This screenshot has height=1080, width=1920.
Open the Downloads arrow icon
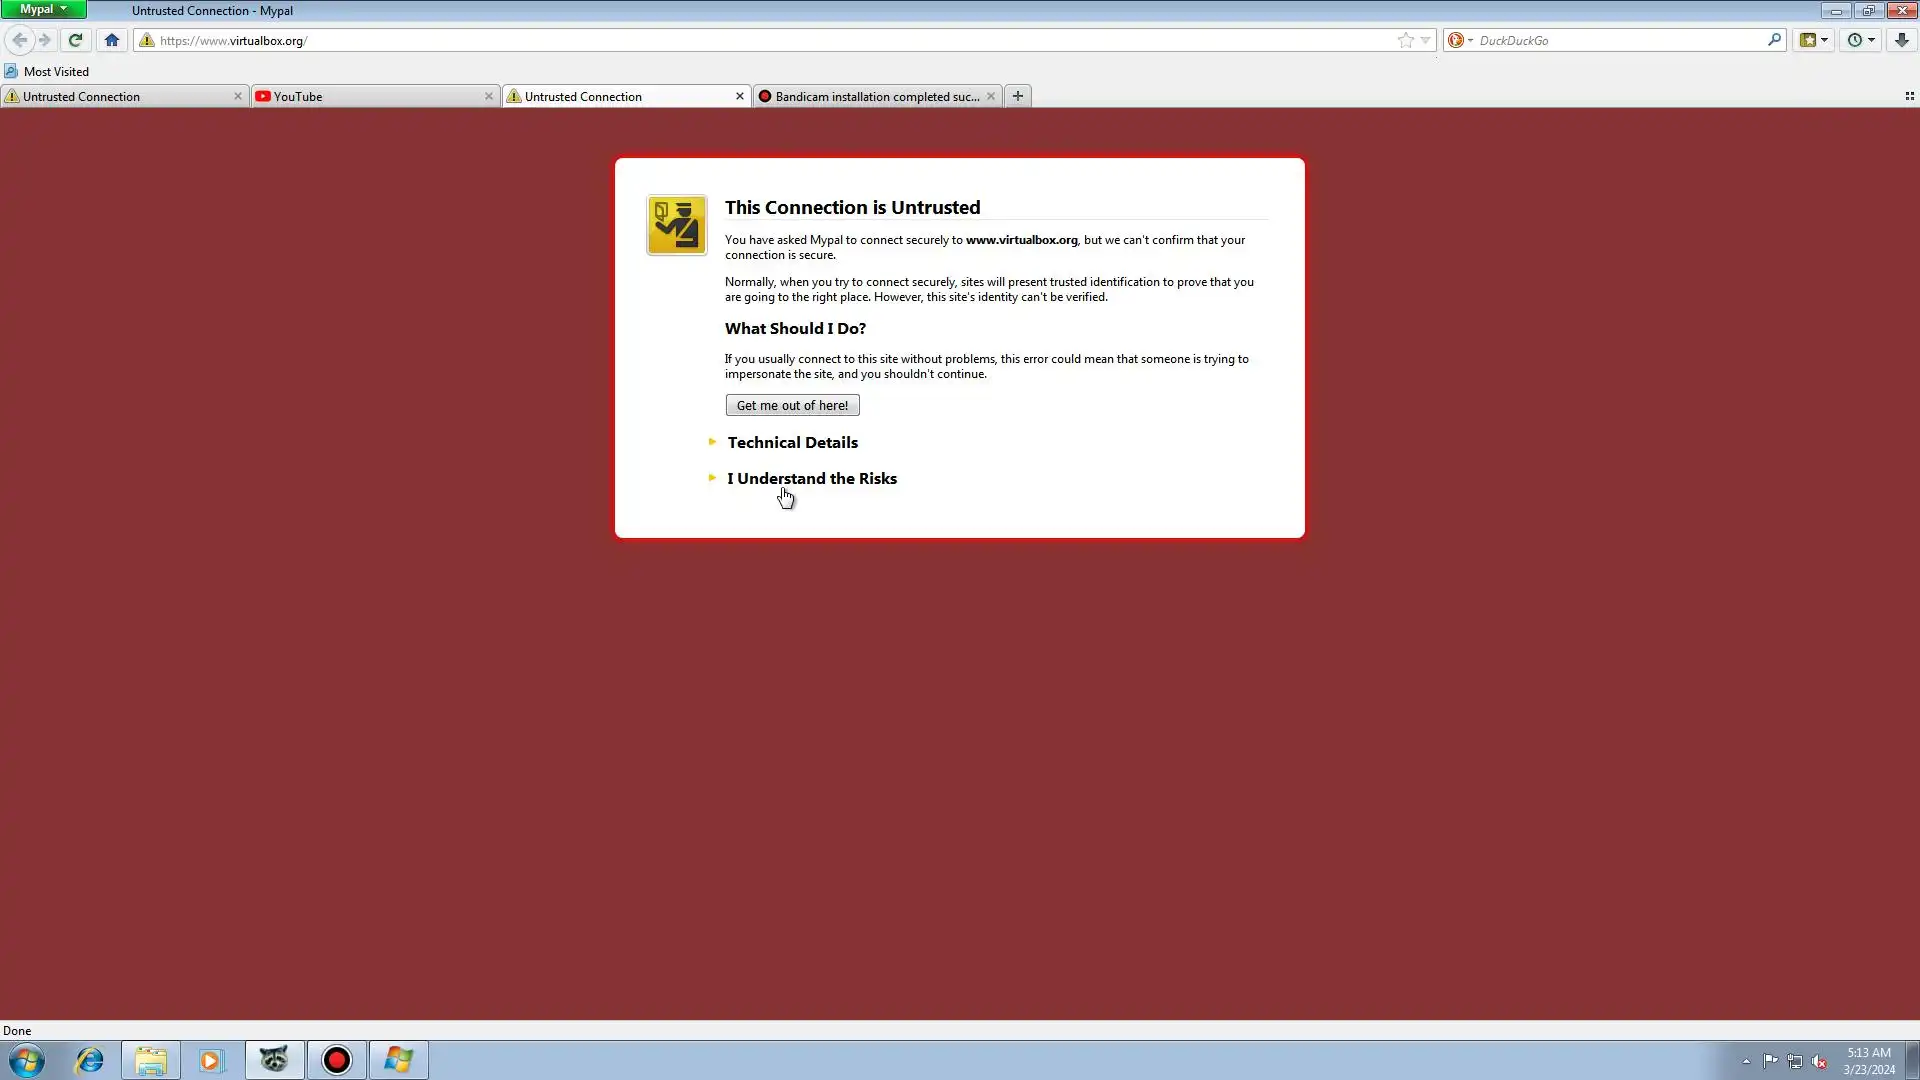pos(1901,40)
